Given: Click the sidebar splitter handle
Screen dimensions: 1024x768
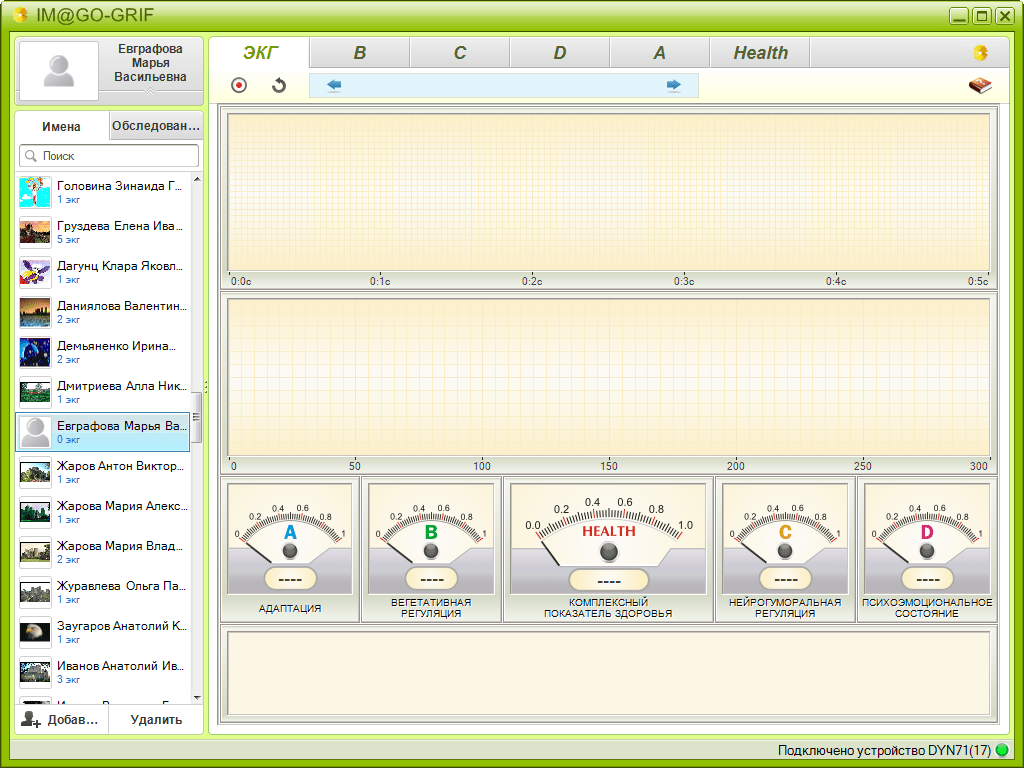Looking at the screenshot, I should coord(206,387).
